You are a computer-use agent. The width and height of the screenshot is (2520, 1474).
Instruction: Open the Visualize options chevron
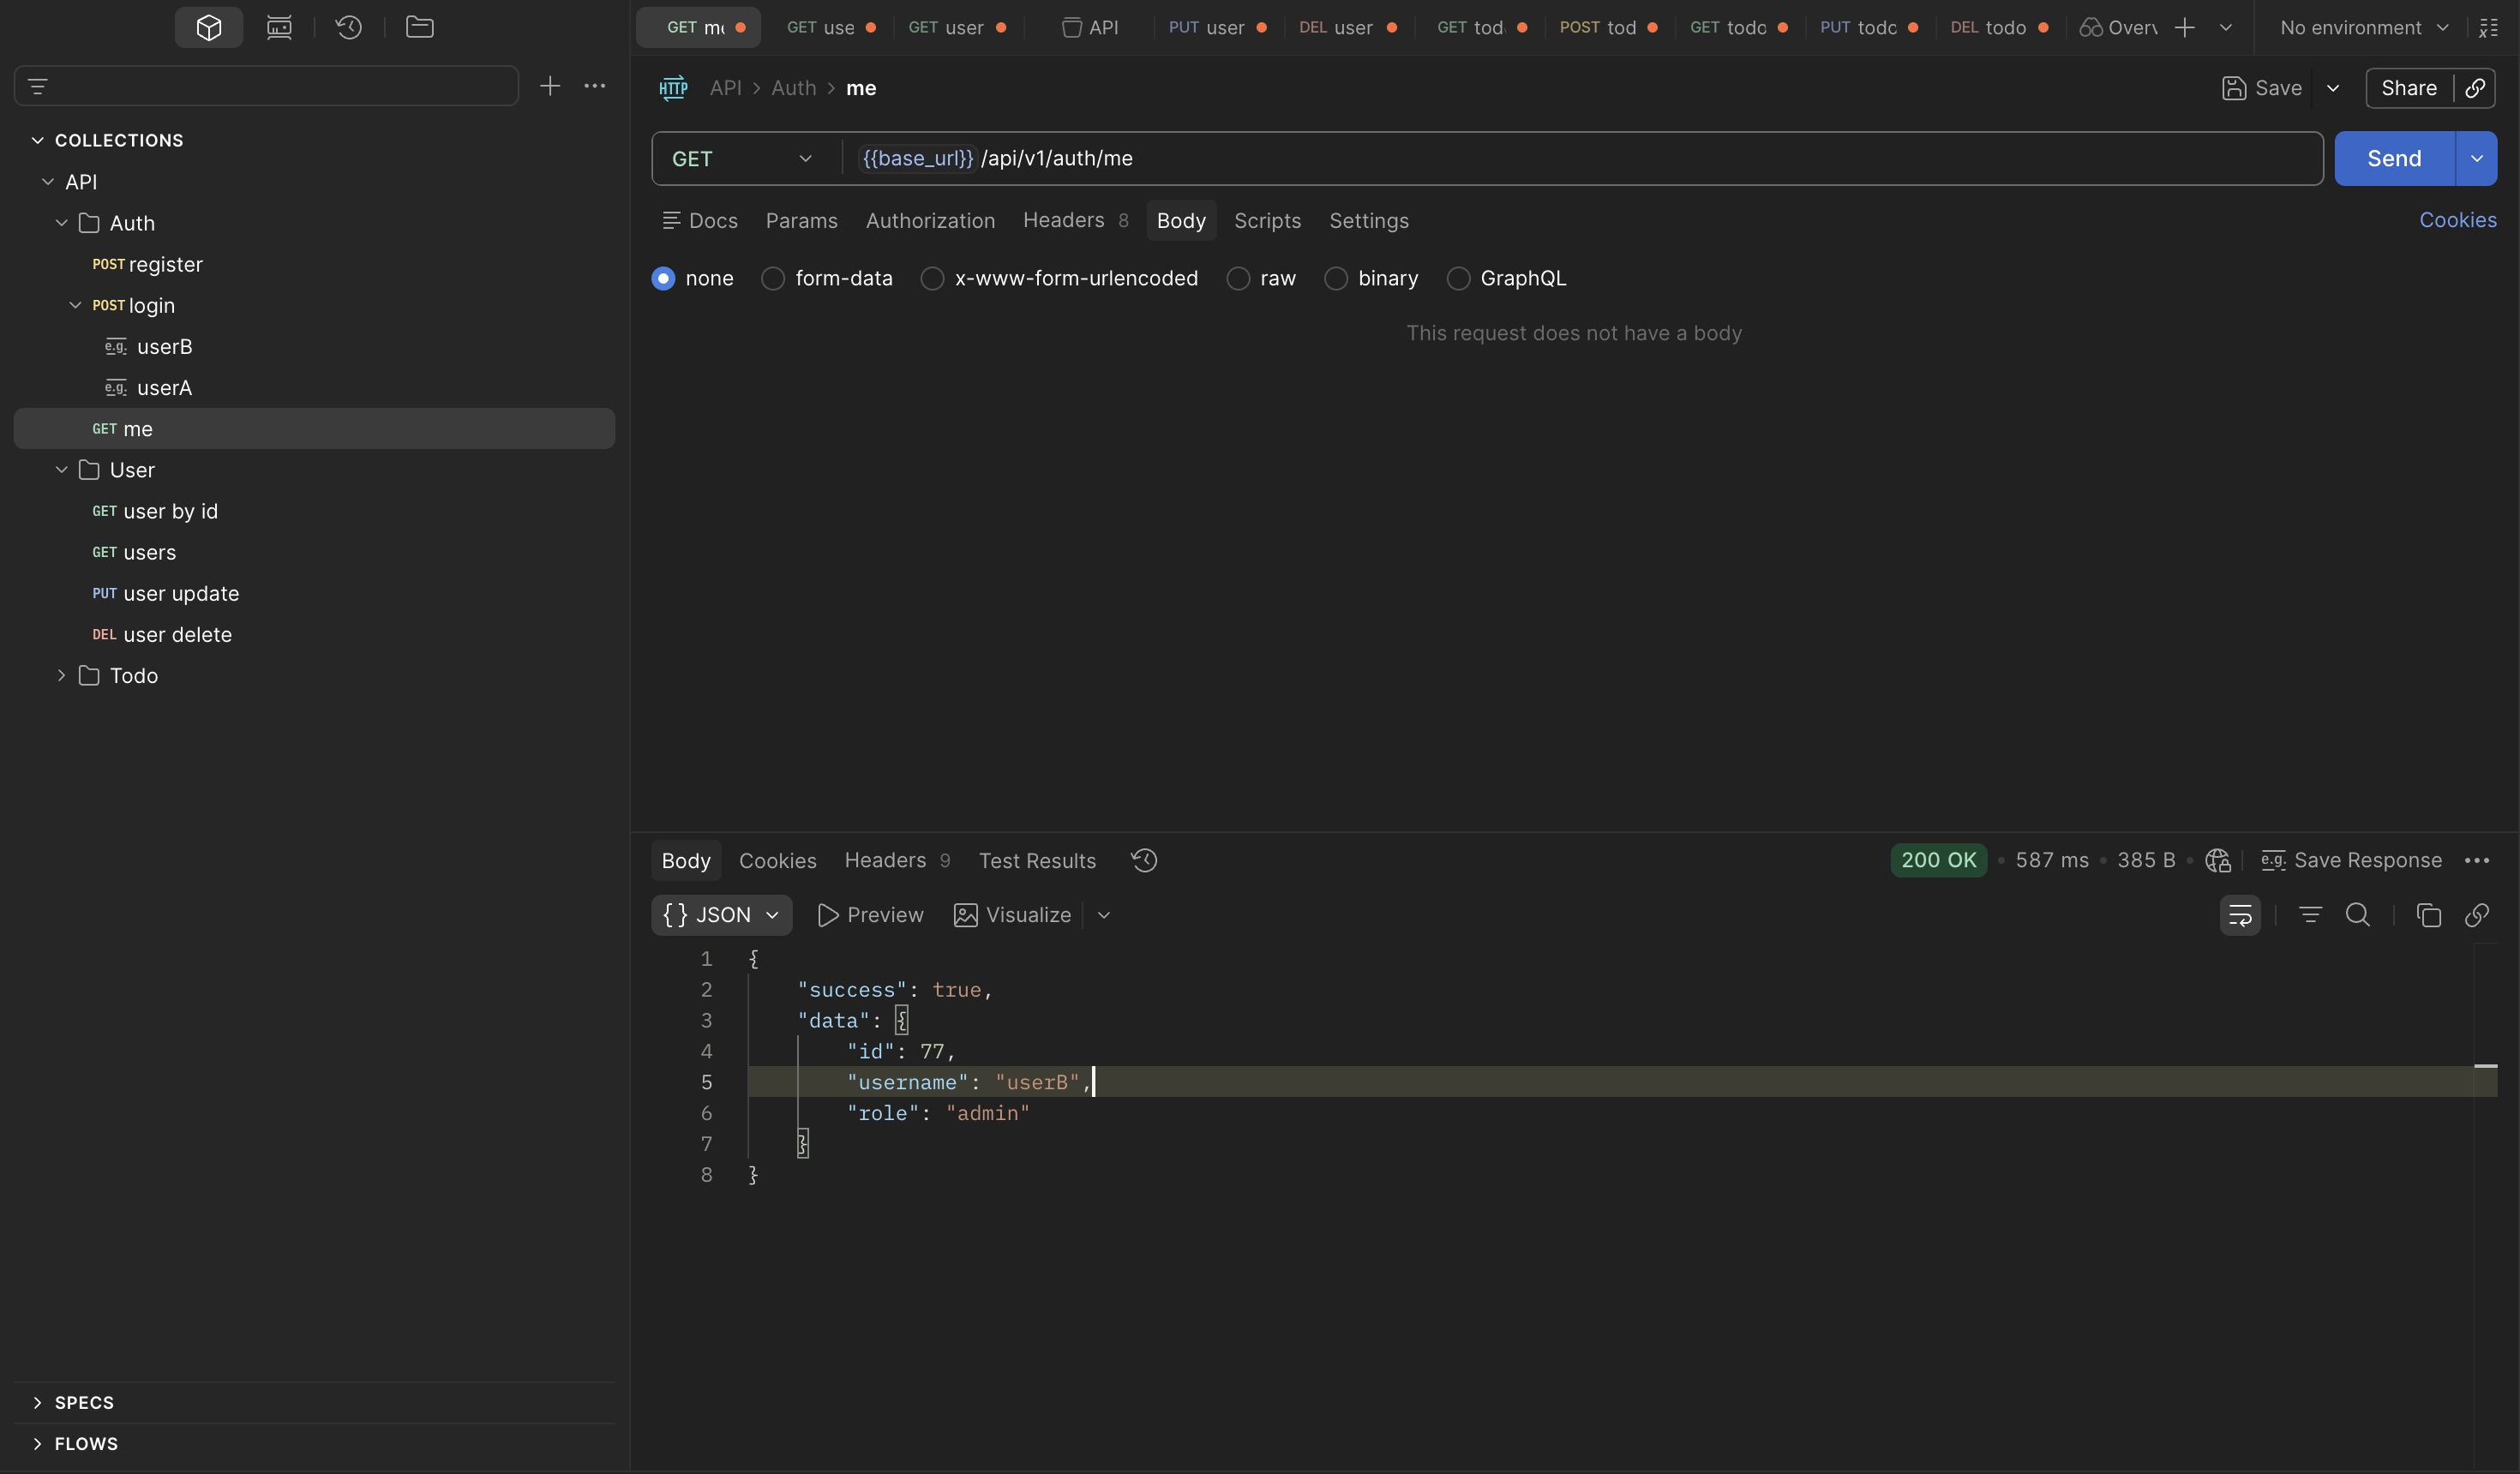pyautogui.click(x=1104, y=915)
